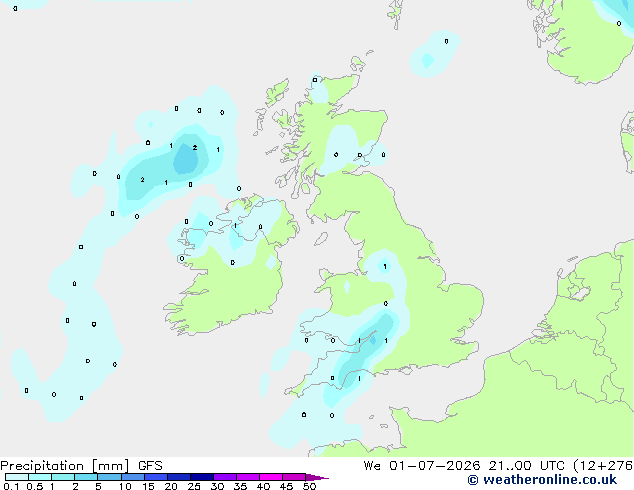This screenshot has height=490, width=634.
Task: Click the 0.5–1 mm legend color swatch
Action: [x=40, y=477]
